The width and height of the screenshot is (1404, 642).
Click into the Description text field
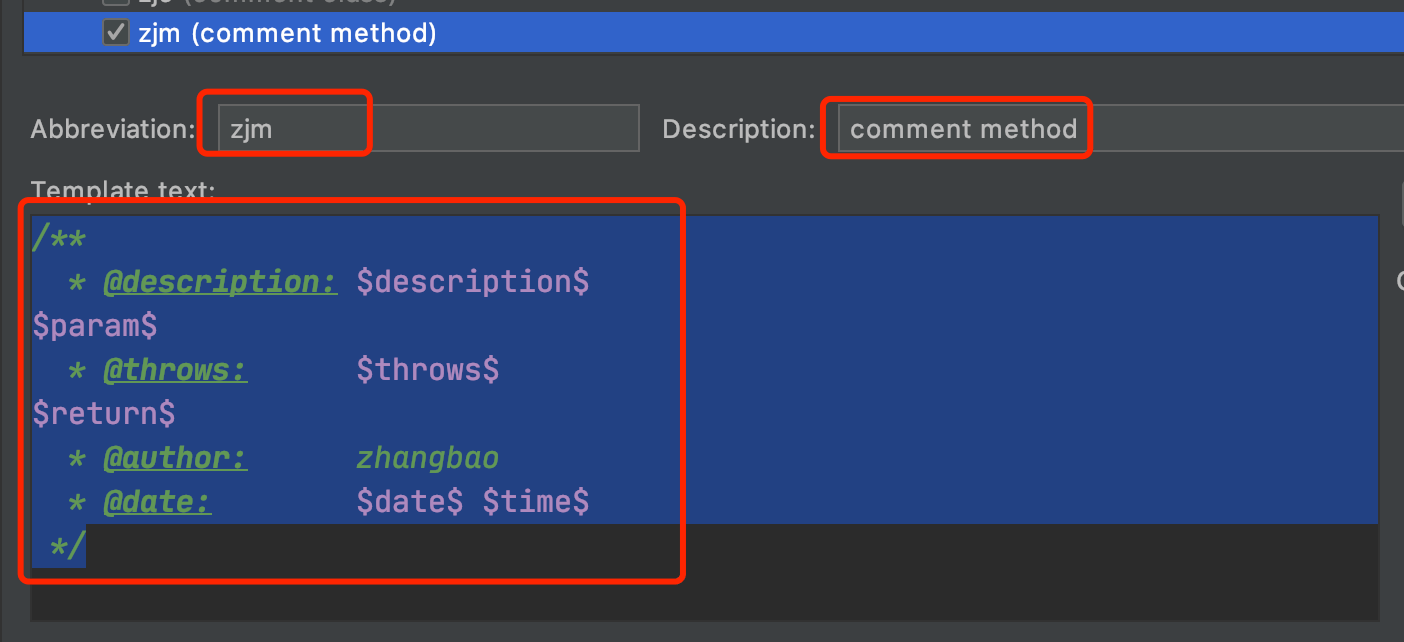(1120, 129)
